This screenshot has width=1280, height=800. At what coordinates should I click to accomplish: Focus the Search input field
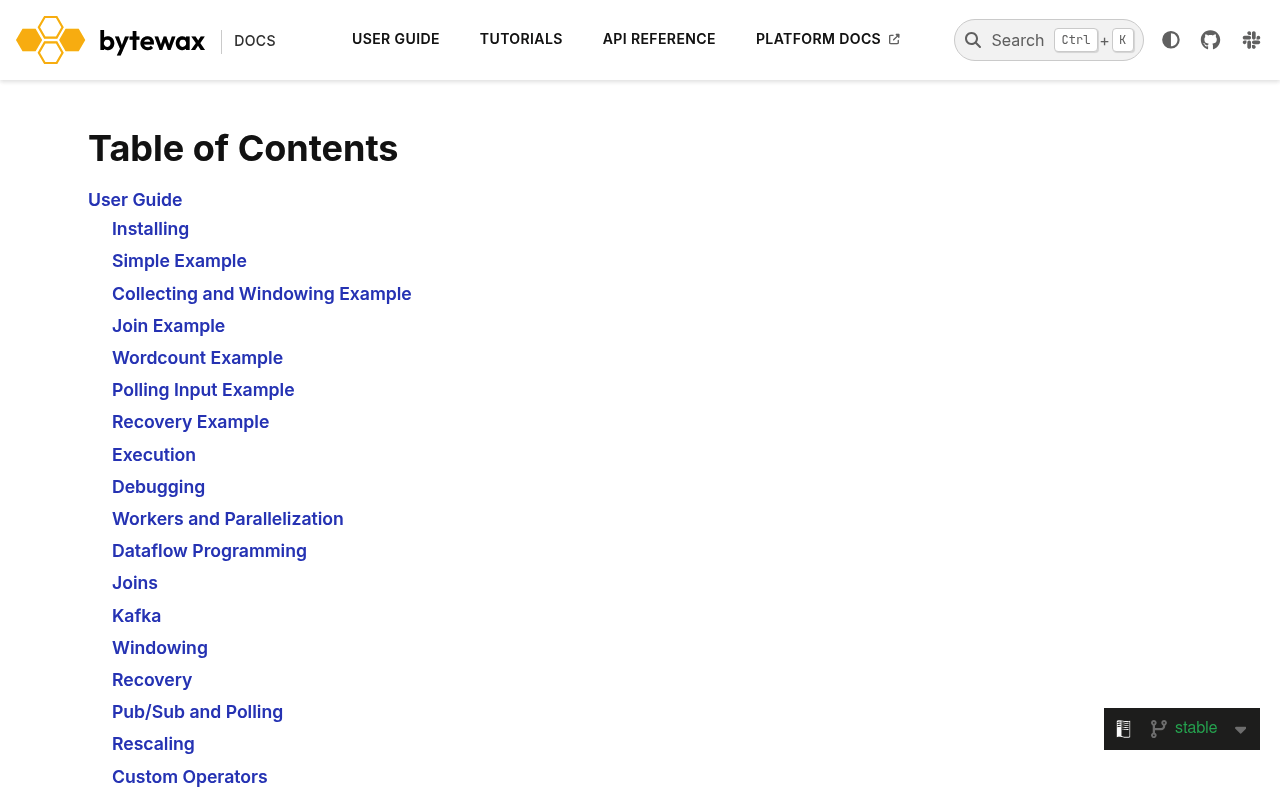1049,40
